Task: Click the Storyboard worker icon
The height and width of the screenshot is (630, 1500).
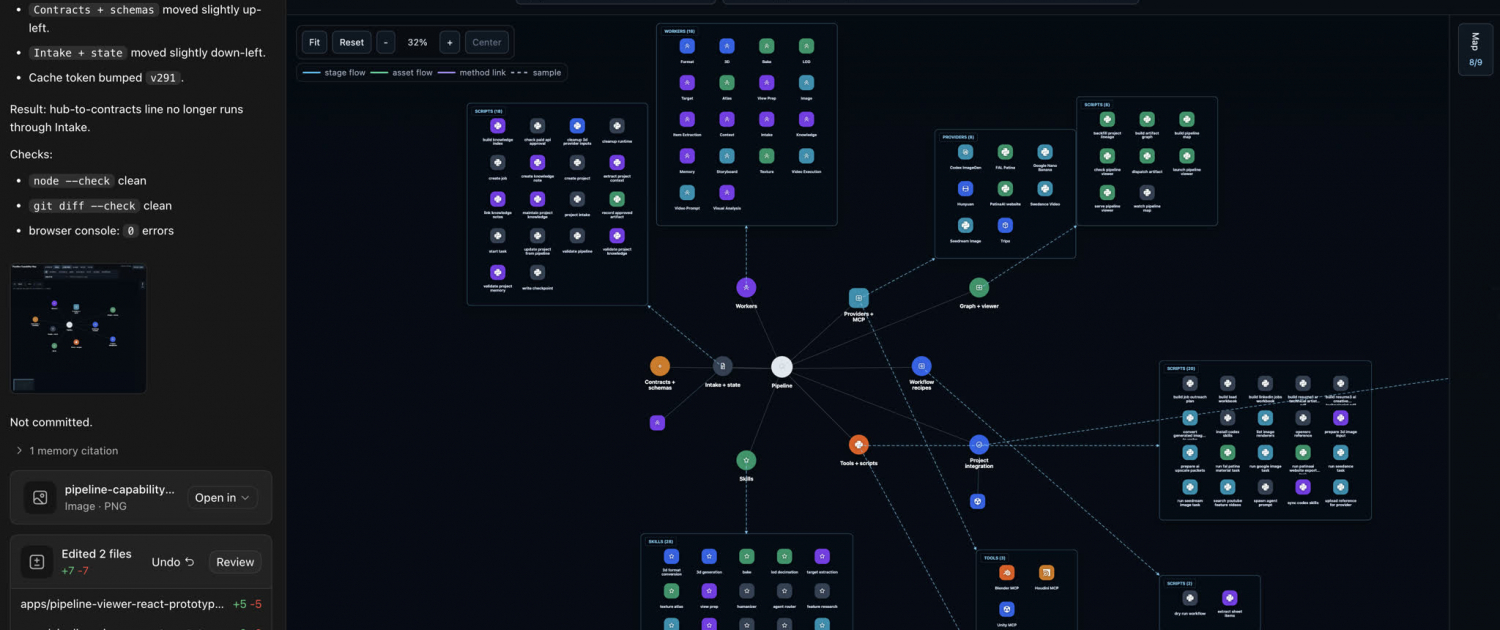Action: [727, 156]
